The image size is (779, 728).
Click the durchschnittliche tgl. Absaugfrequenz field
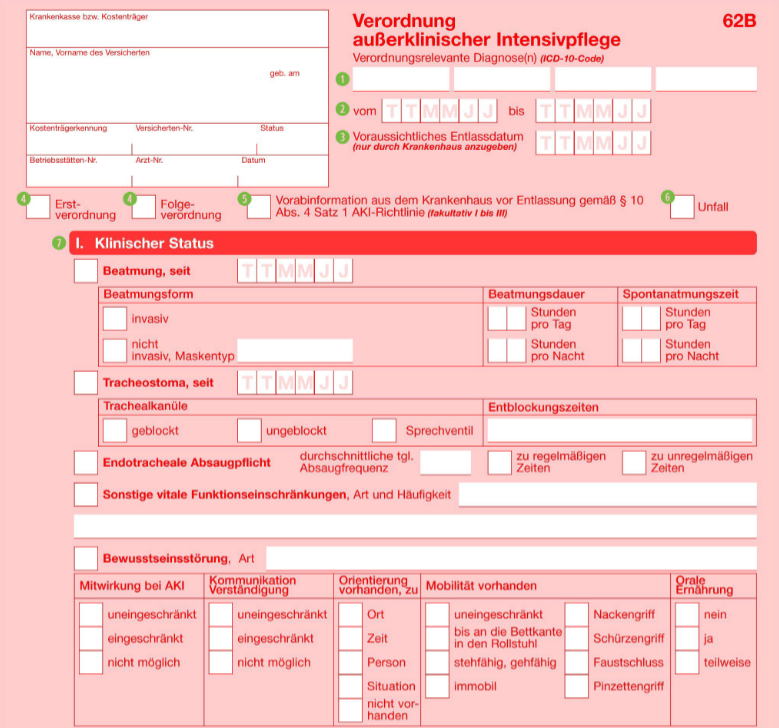coord(446,463)
